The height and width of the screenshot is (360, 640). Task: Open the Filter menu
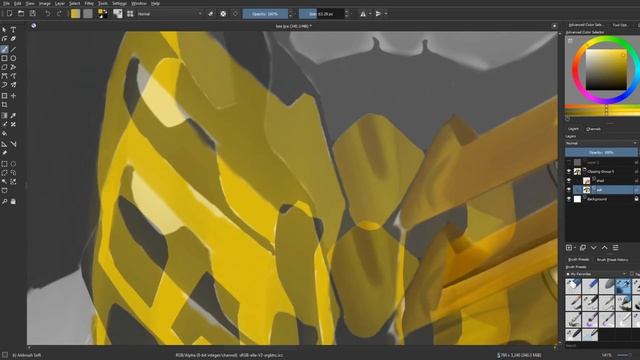tap(89, 3)
